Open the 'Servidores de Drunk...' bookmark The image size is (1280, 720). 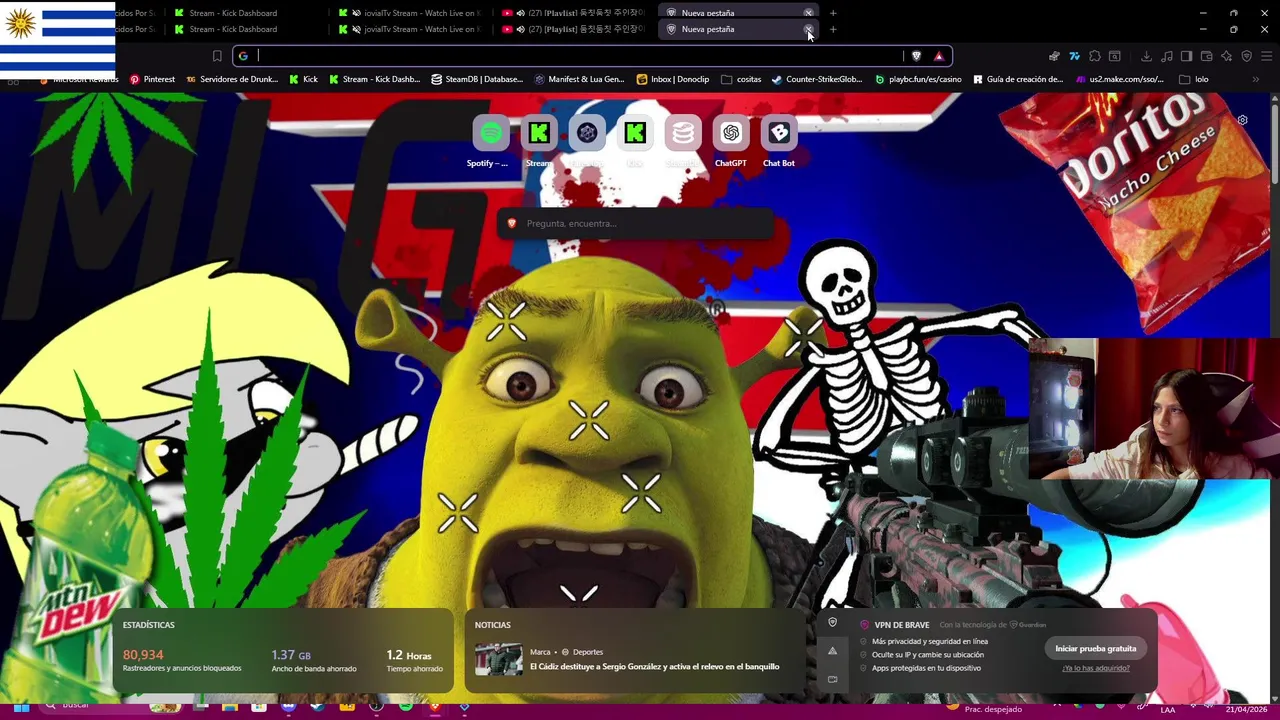click(232, 79)
